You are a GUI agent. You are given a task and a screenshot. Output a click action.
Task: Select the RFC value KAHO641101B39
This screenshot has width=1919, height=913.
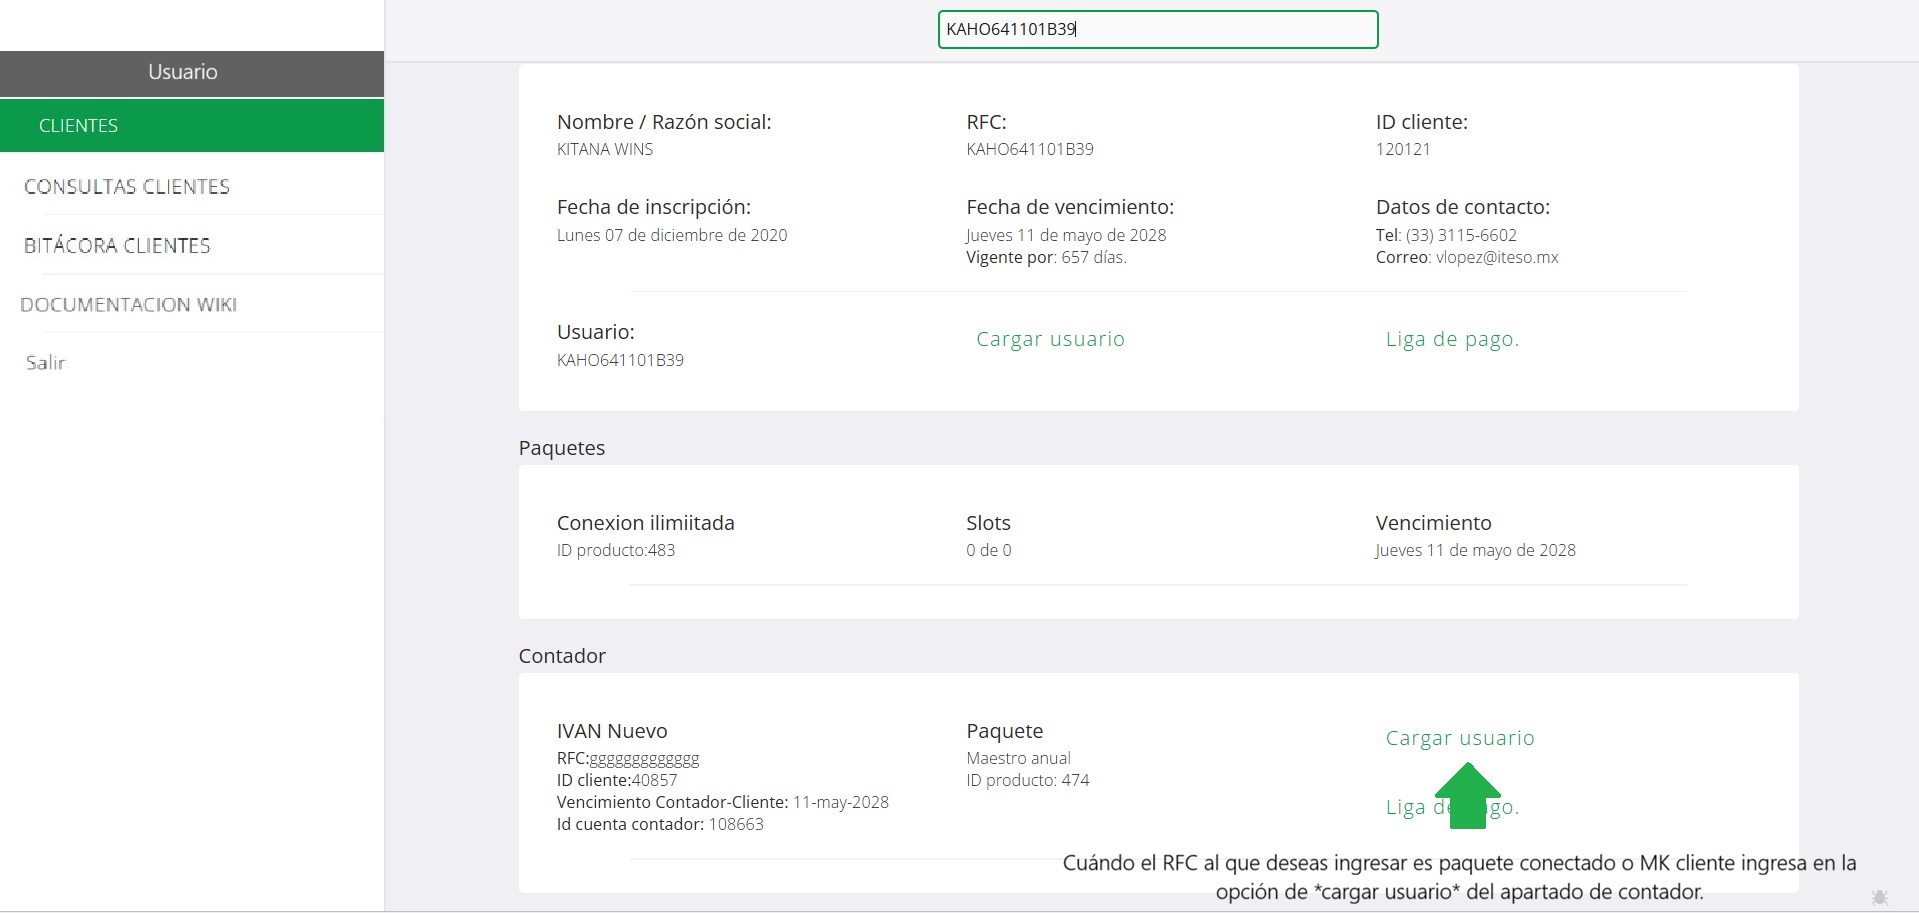click(x=1030, y=149)
